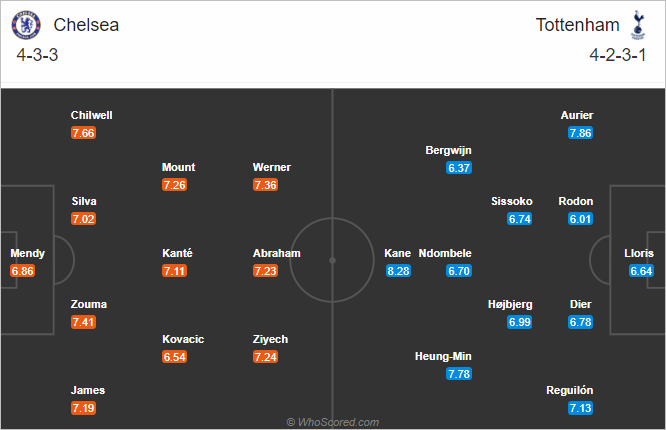
Task: Select Tottenham's 4-2-3-1 formation label
Action: tap(618, 55)
